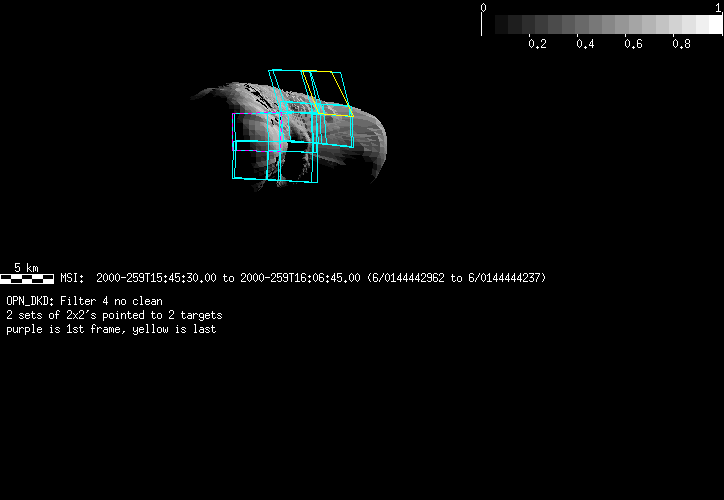Image resolution: width=724 pixels, height=500 pixels.
Task: Click the start time 2000-259T15:45:30.00
Action: tap(156, 278)
